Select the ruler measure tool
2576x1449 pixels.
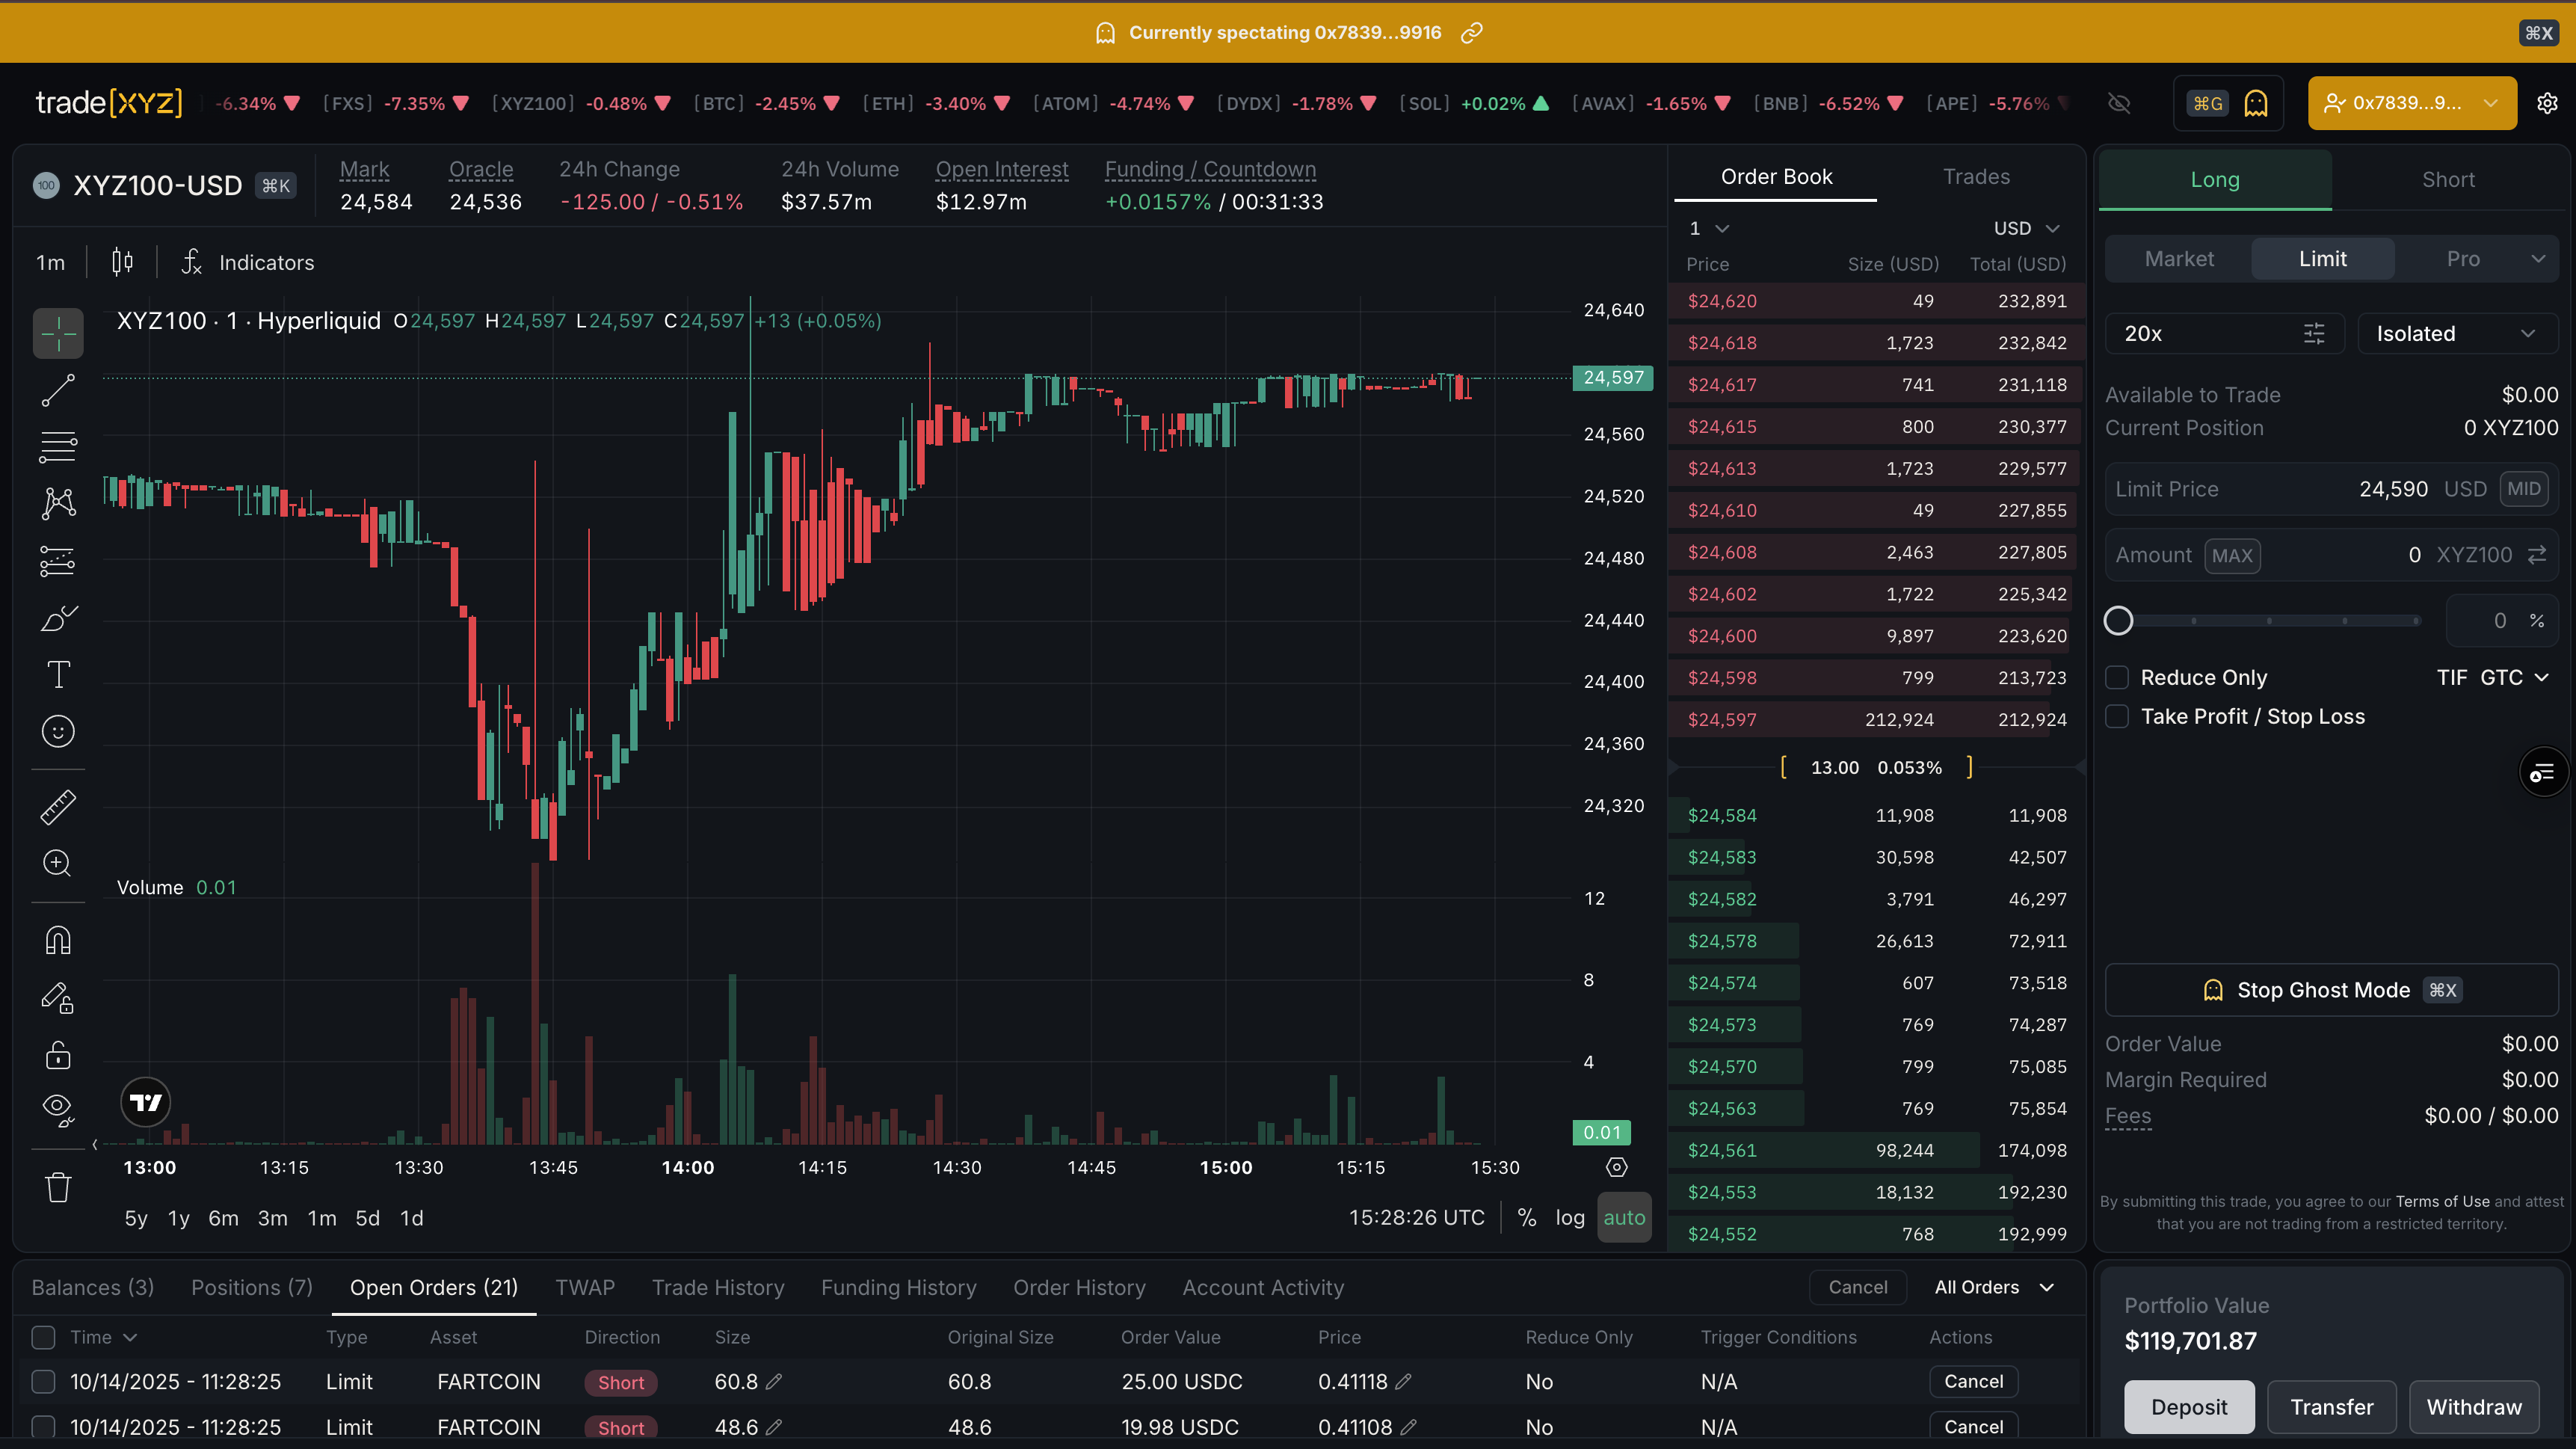coord(58,807)
